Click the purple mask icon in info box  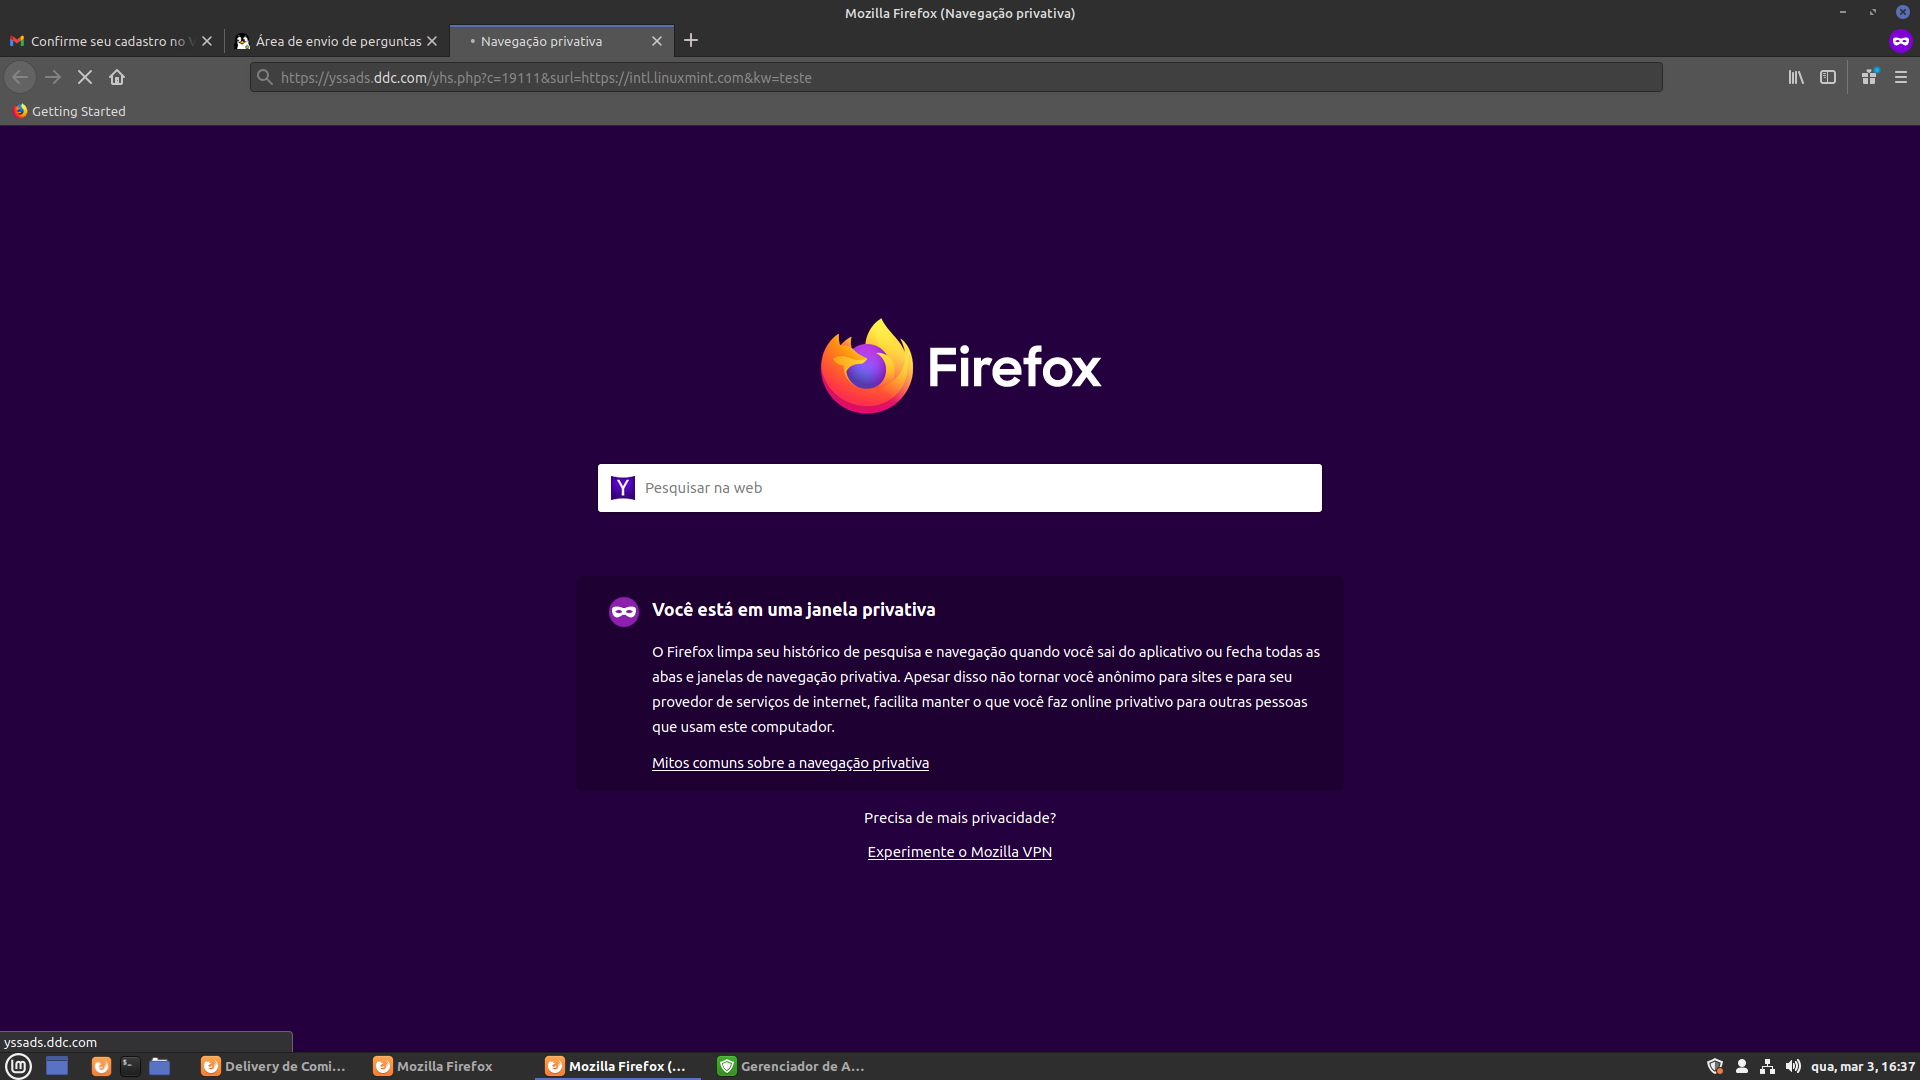pyautogui.click(x=624, y=611)
